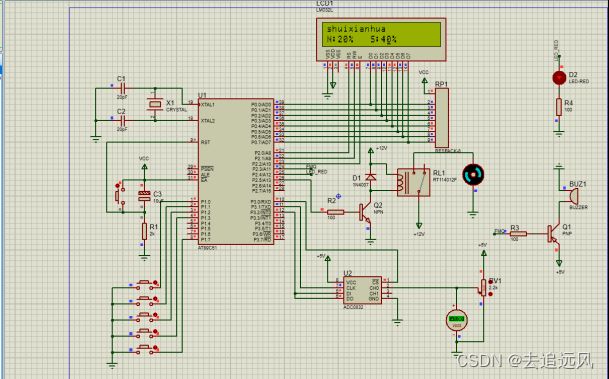Select resistor R2 near transistor Q2
The width and height of the screenshot is (609, 379).
point(335,212)
